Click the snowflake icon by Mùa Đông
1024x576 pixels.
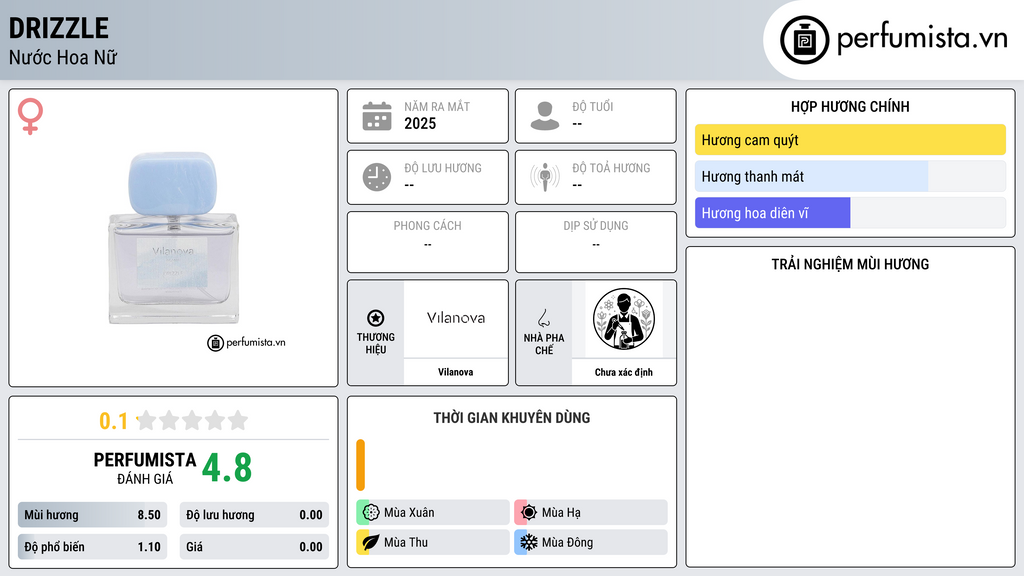529,542
